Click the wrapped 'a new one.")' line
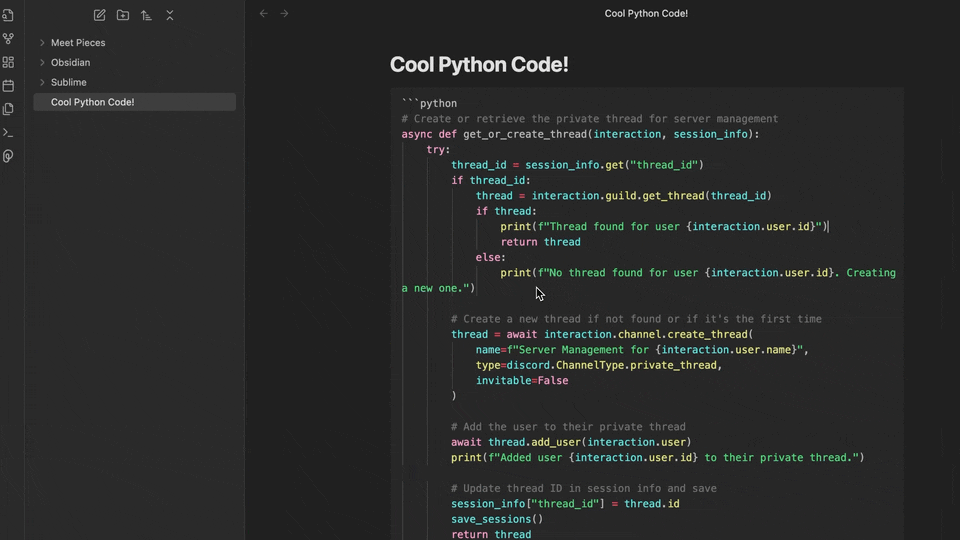960x540 pixels. (438, 288)
